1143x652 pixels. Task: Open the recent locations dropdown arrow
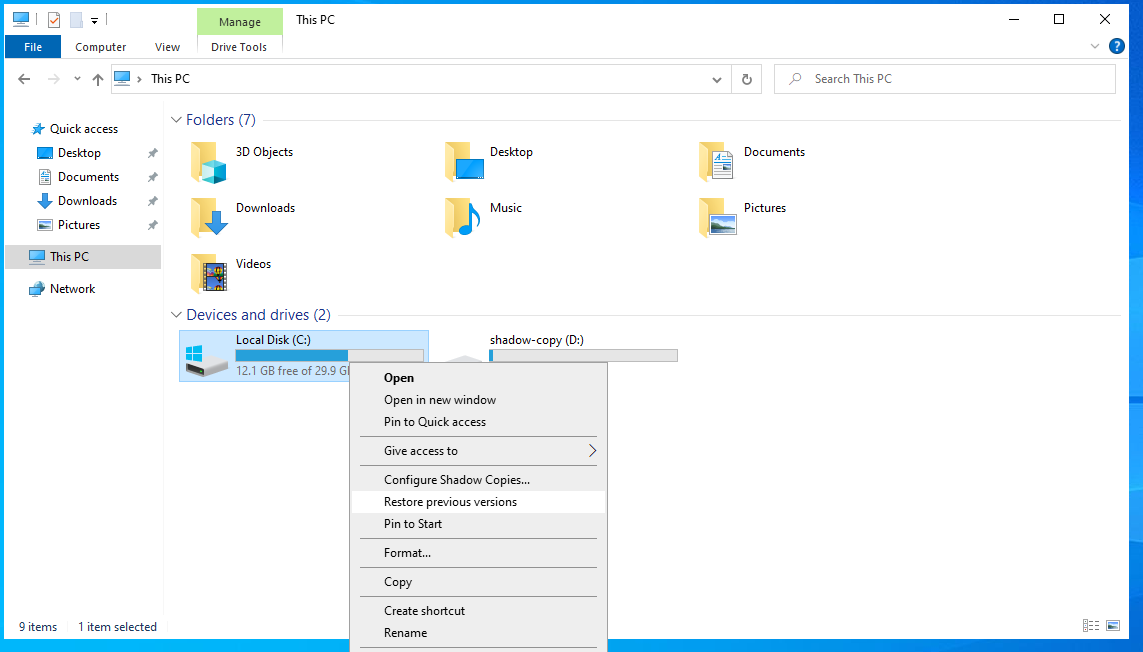point(77,79)
